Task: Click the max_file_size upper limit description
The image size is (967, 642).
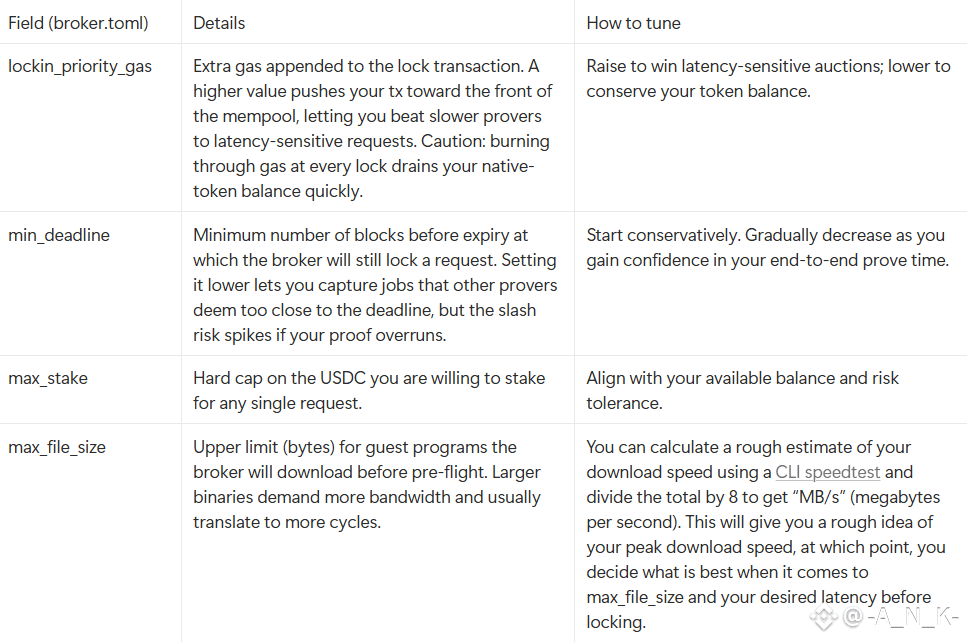Action: (367, 485)
